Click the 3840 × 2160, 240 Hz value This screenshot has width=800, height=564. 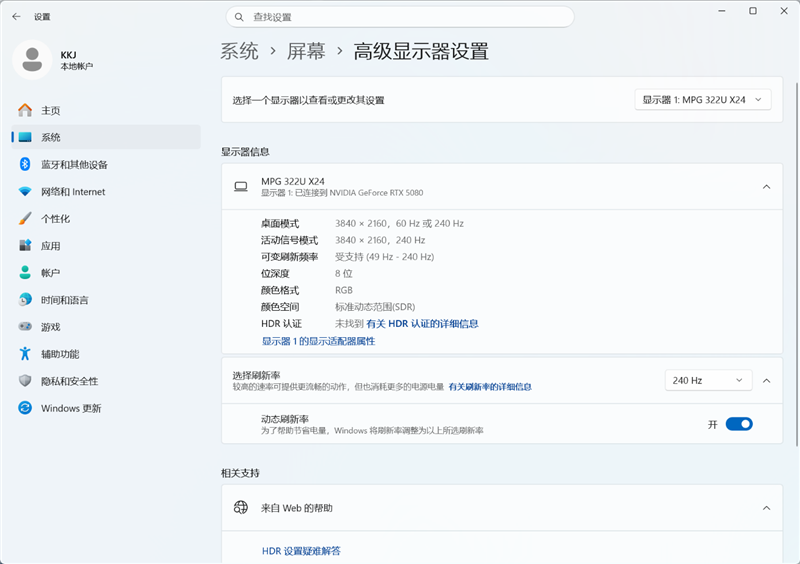(380, 240)
